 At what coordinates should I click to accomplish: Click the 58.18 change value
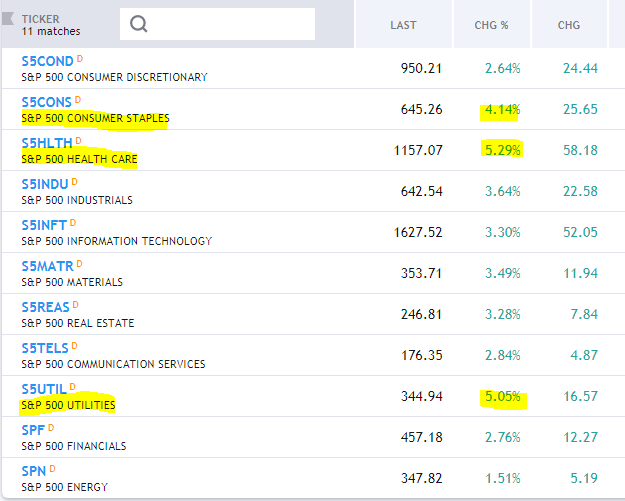(x=580, y=150)
